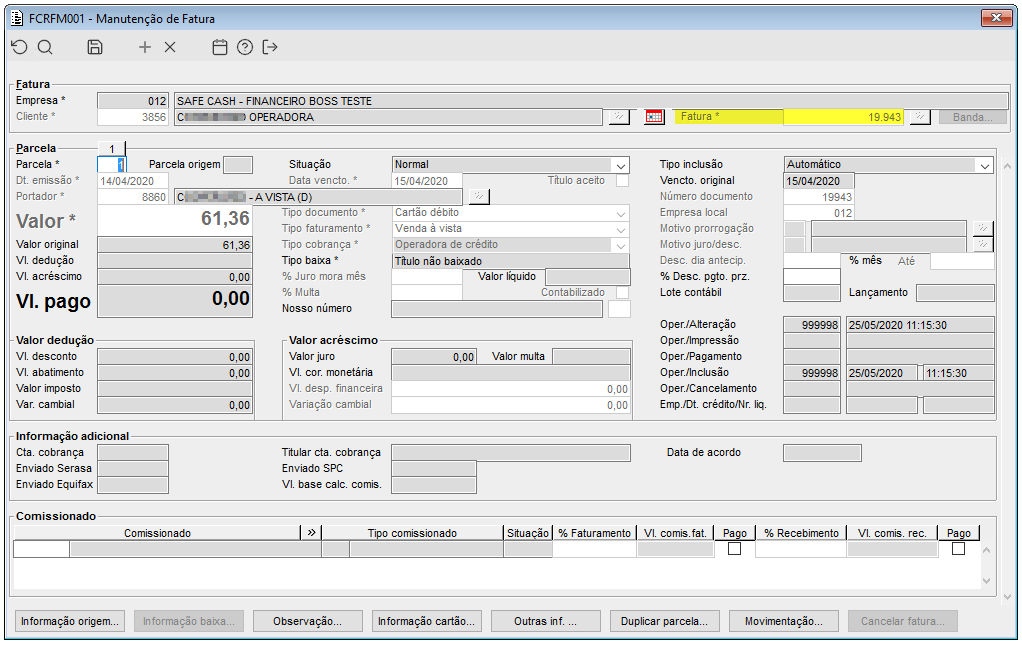This screenshot has width=1022, height=646.
Task: Toggle the Contabilizado checkbox
Action: (x=622, y=293)
